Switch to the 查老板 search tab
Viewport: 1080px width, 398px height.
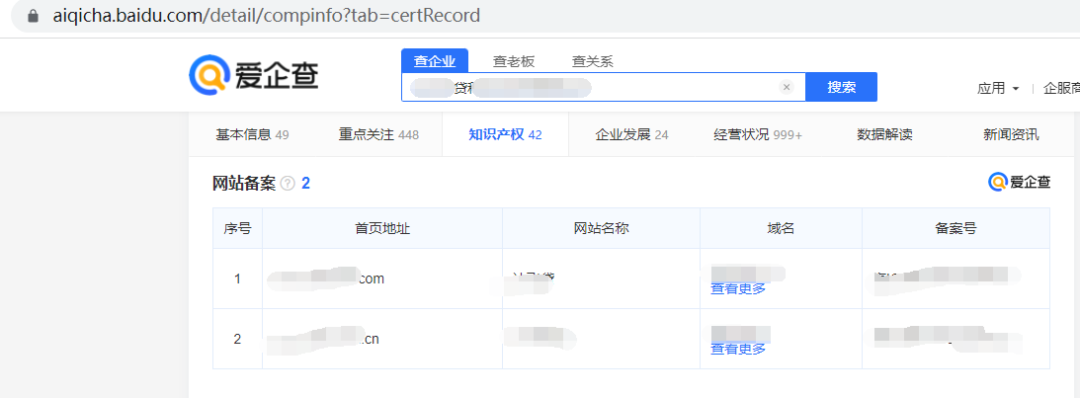(x=513, y=61)
